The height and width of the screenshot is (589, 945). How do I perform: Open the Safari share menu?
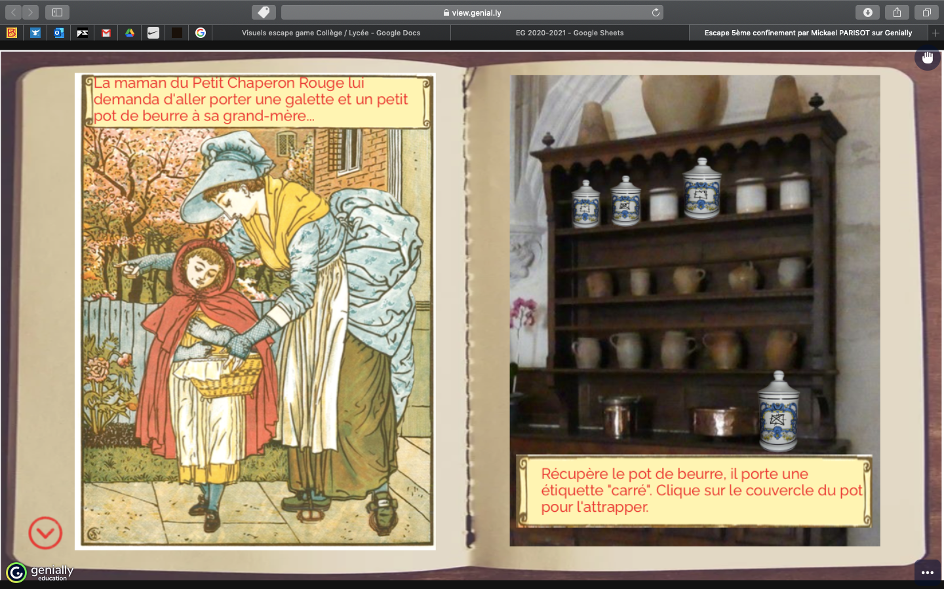(x=897, y=12)
